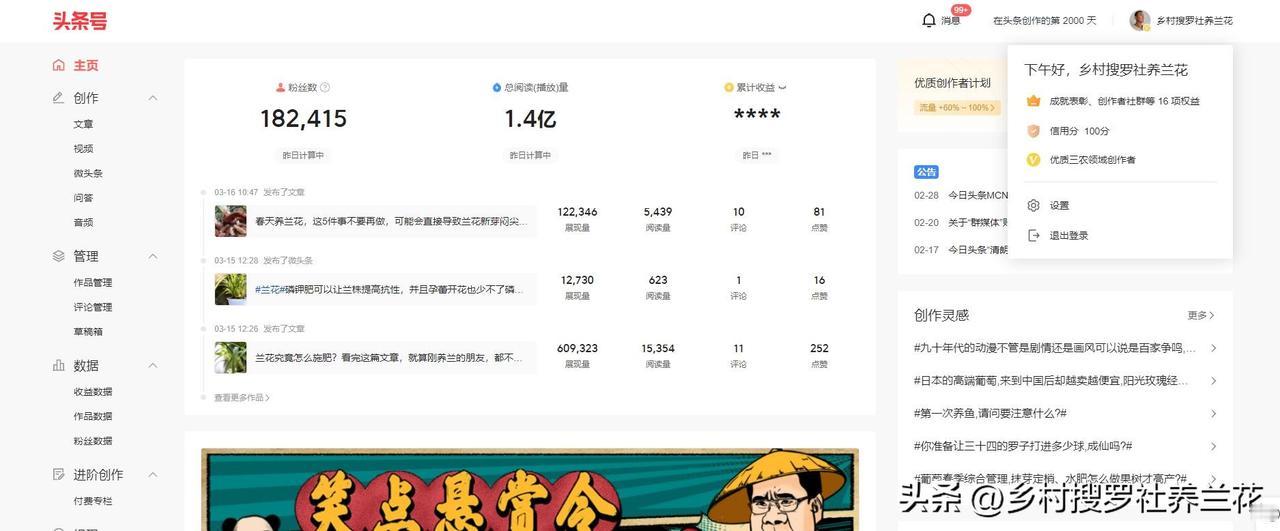Image resolution: width=1280 pixels, height=531 pixels.
Task: Open the 02-28 今日头条MCN announcement
Action: [961, 195]
